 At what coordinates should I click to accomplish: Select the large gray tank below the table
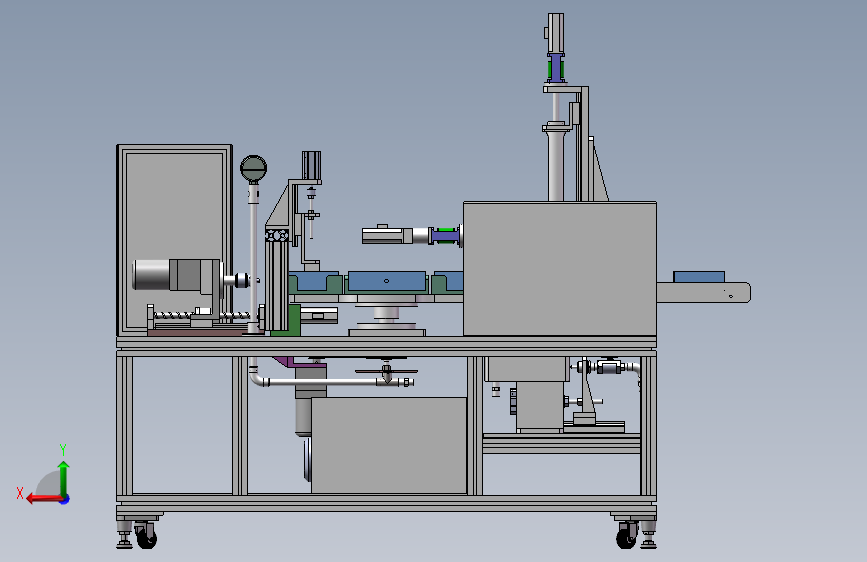[x=389, y=445]
